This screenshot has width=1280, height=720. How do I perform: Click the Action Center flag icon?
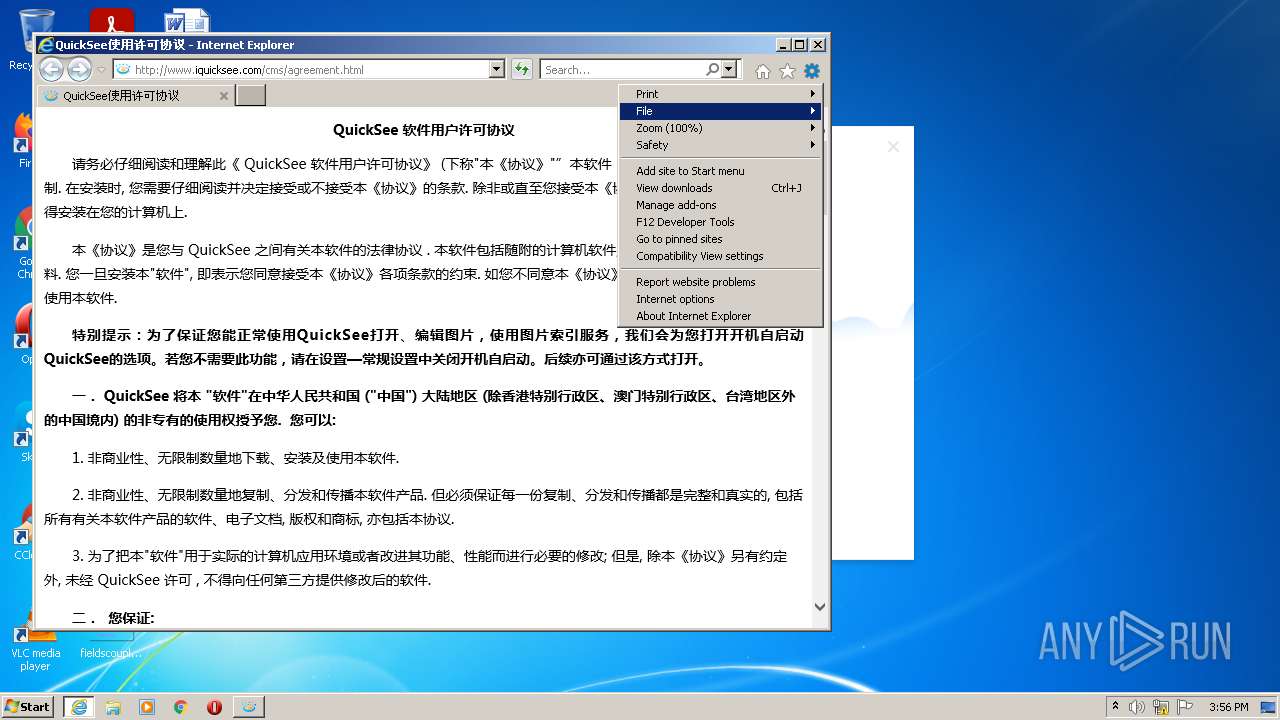1185,707
